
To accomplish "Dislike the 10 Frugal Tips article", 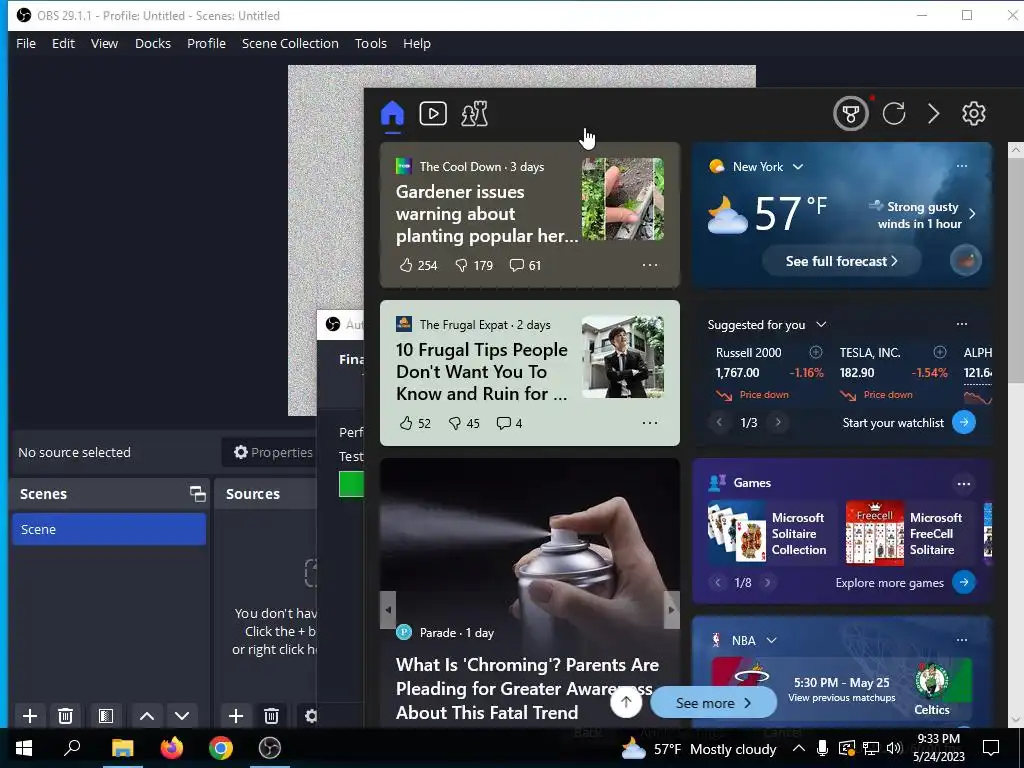I will pyautogui.click(x=464, y=423).
